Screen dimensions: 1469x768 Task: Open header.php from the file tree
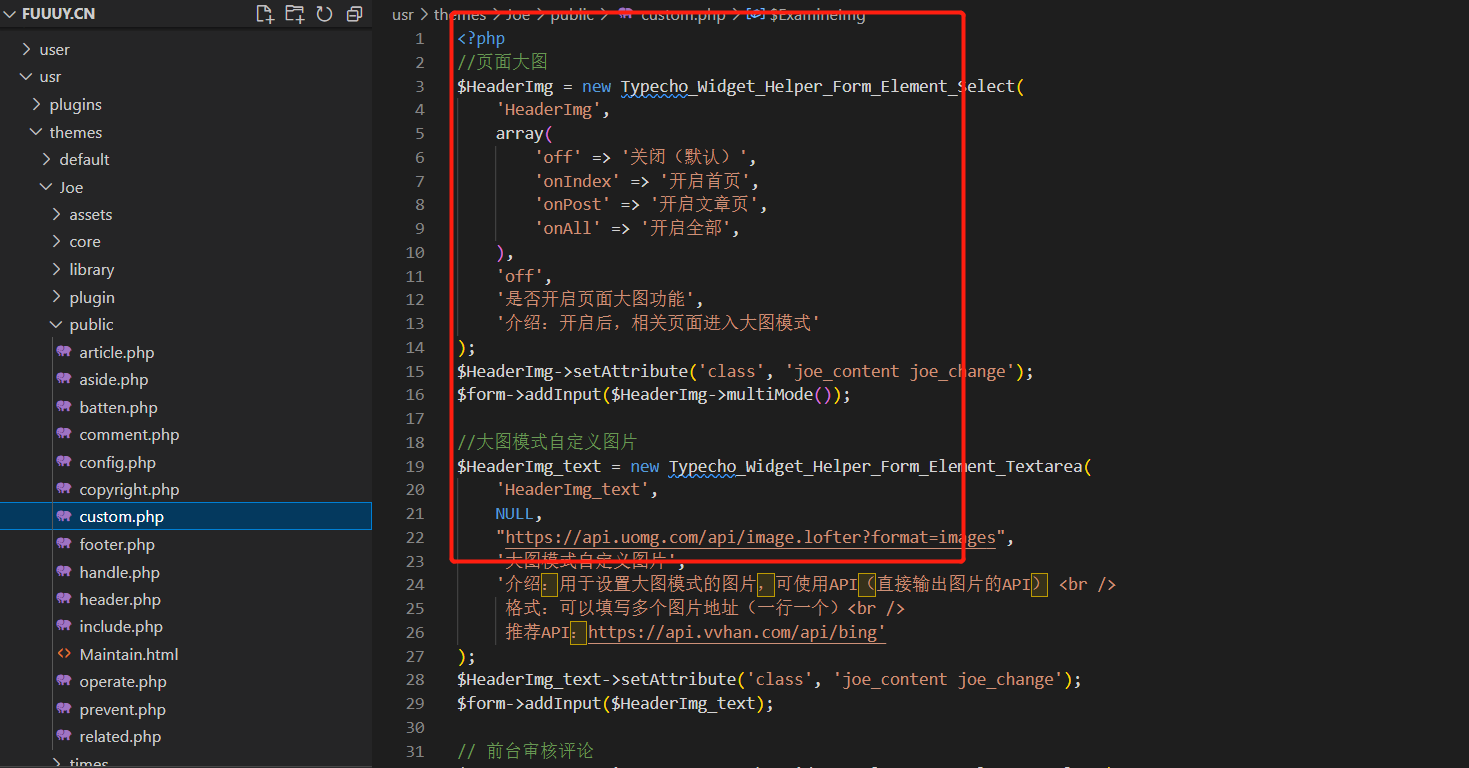tap(120, 600)
